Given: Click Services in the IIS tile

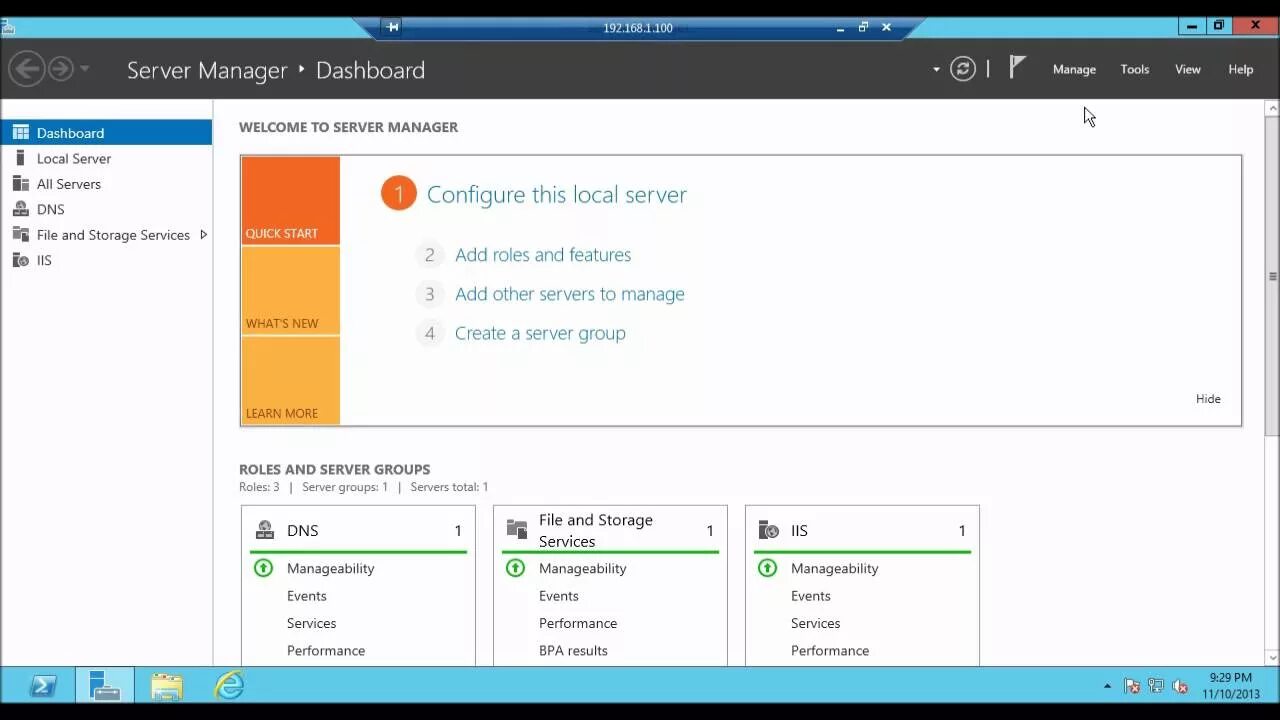Looking at the screenshot, I should (x=815, y=623).
